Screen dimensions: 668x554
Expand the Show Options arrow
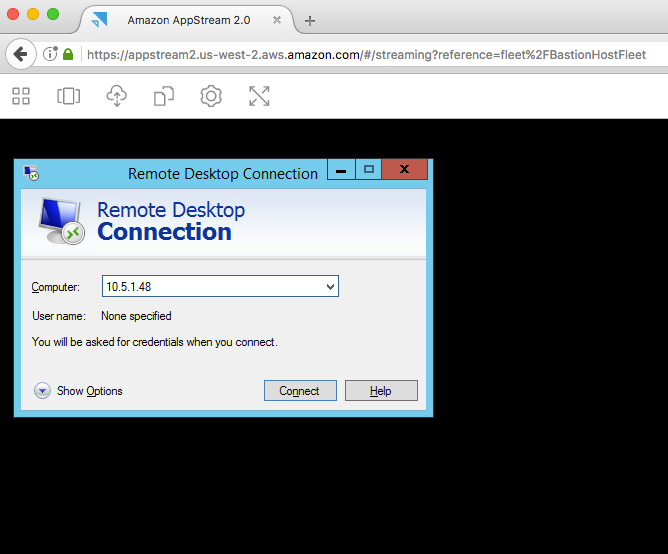click(x=42, y=390)
